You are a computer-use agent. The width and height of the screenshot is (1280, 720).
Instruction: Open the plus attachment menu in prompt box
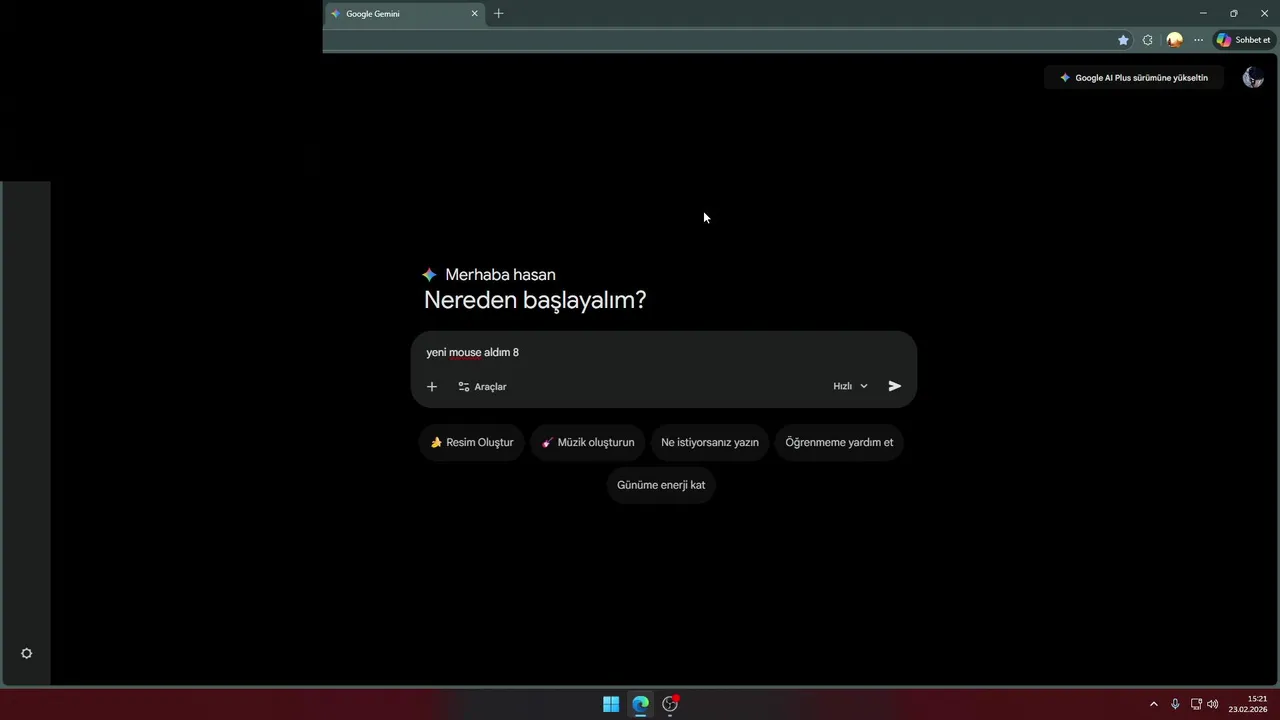(x=432, y=386)
